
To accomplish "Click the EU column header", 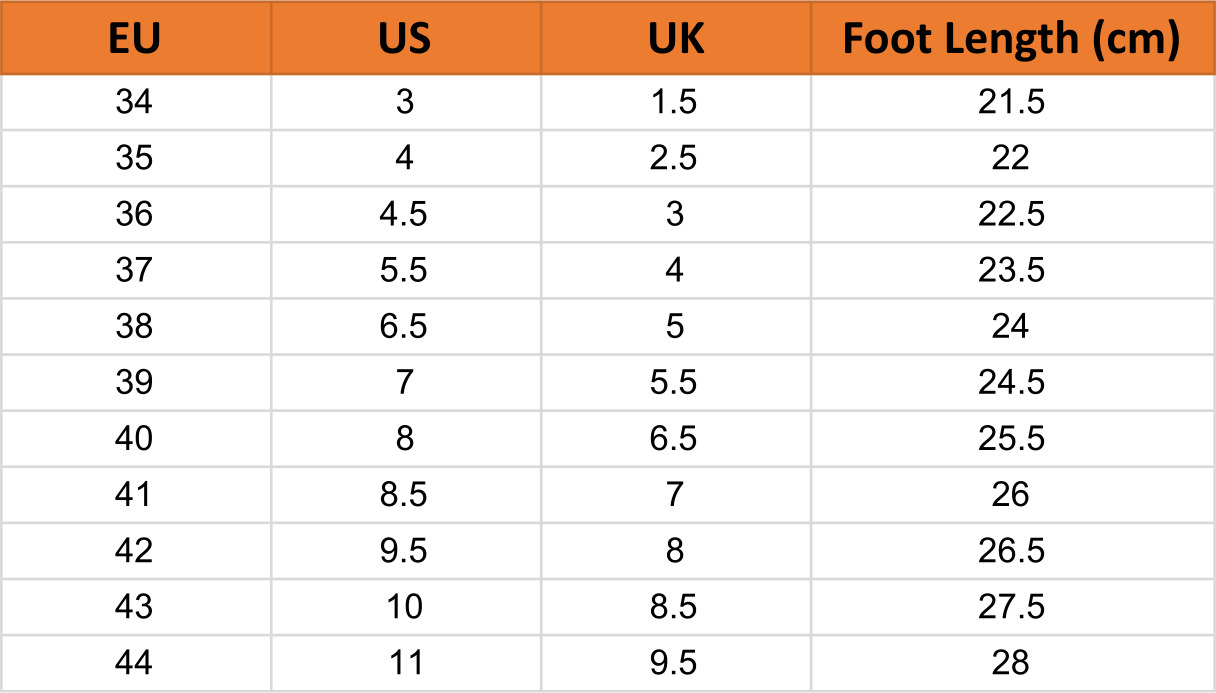I will point(135,38).
